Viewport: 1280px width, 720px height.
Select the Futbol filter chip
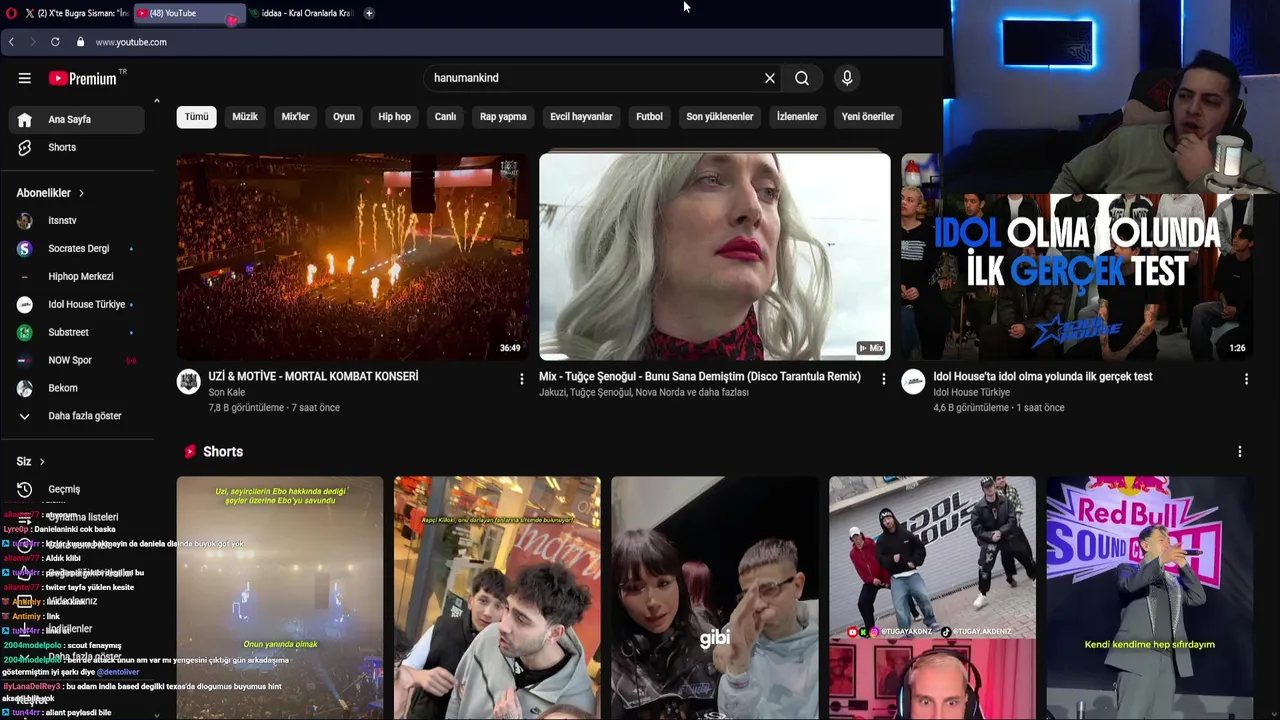pos(649,117)
